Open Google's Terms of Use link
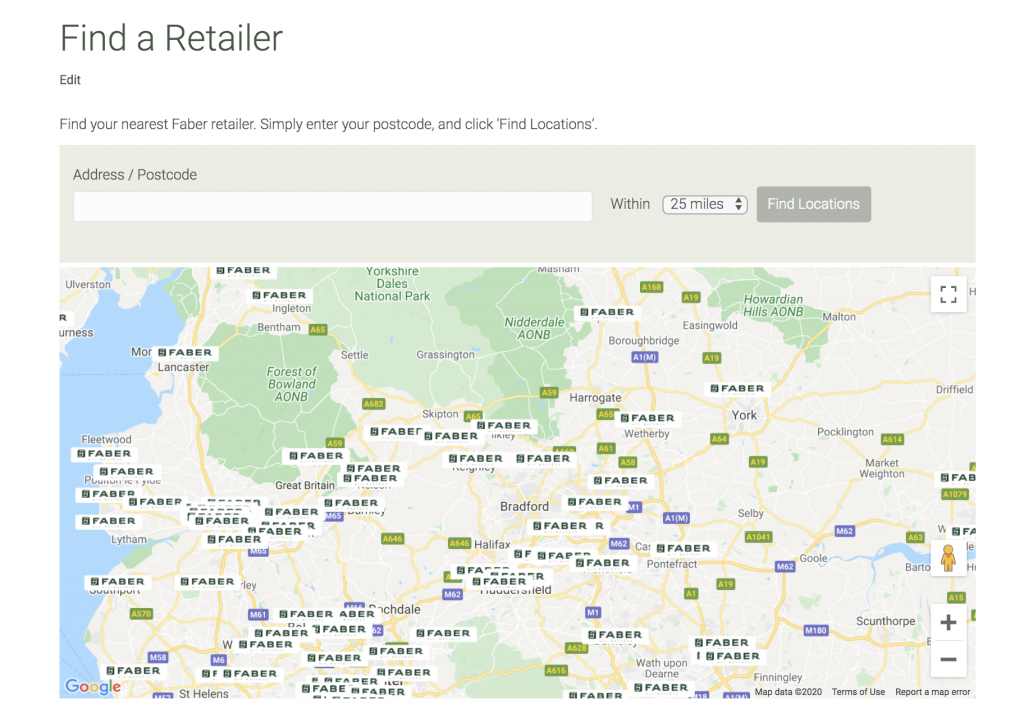1024x713 pixels. click(x=857, y=691)
